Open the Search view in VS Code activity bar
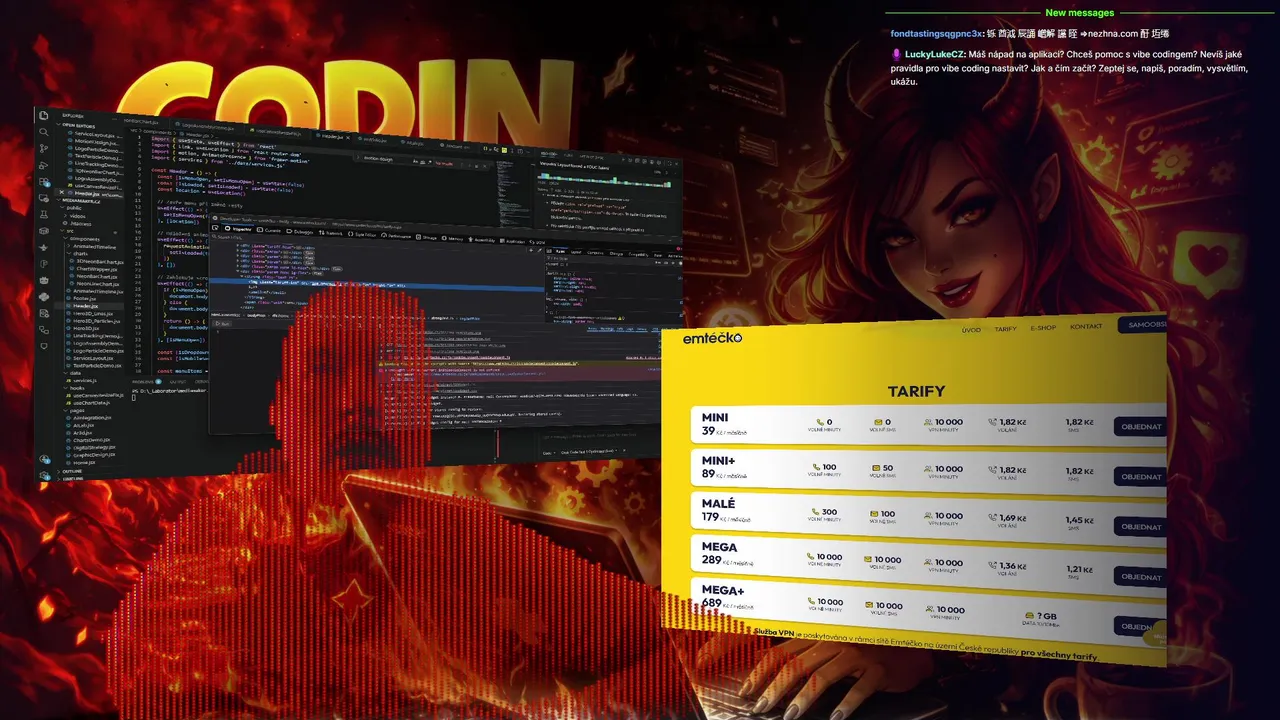Image resolution: width=1280 pixels, height=720 pixels. click(43, 132)
